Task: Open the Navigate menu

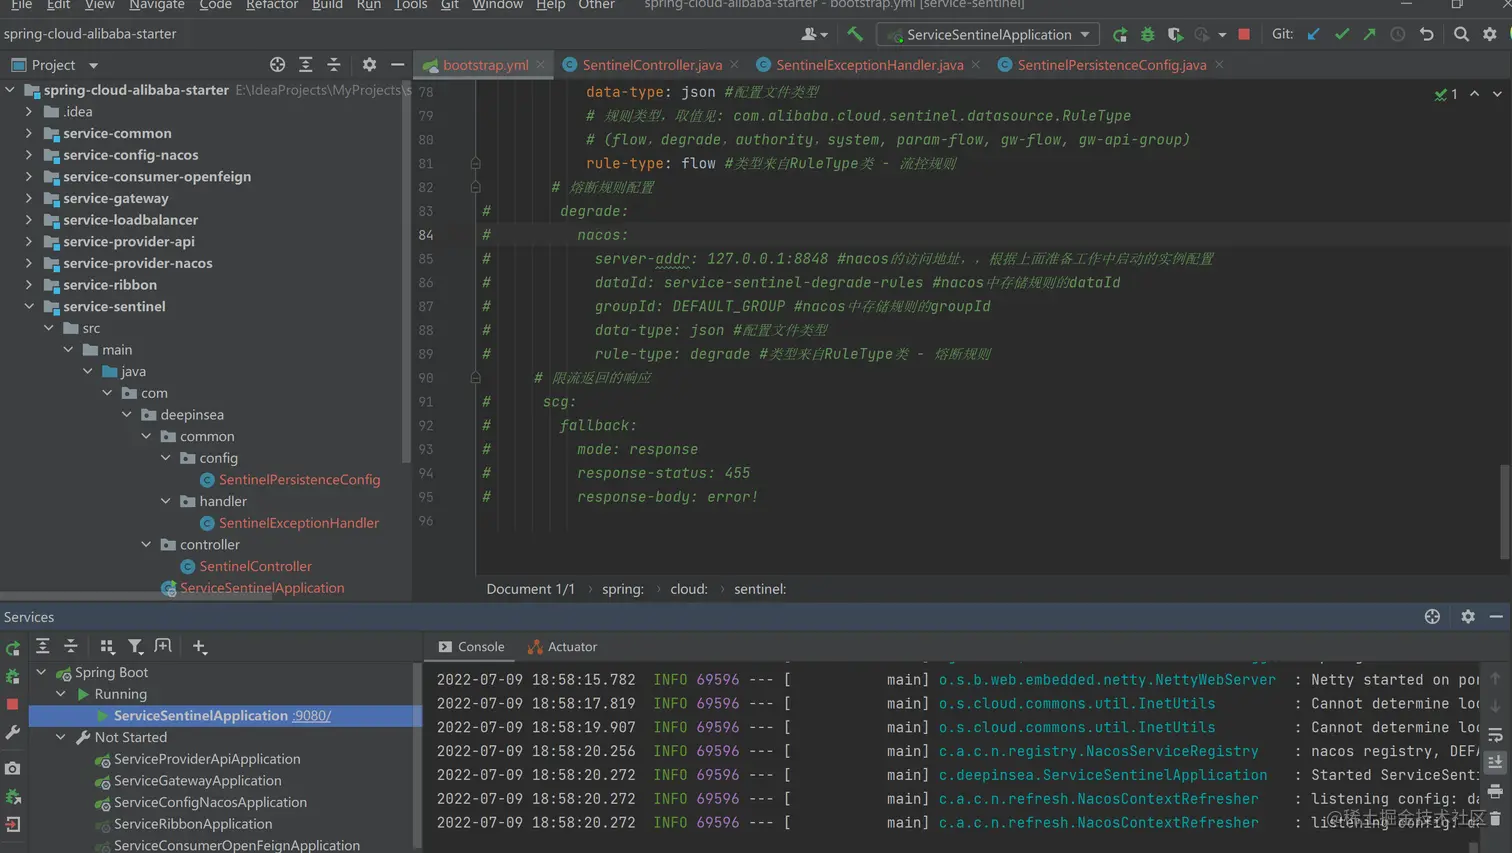Action: click(157, 5)
